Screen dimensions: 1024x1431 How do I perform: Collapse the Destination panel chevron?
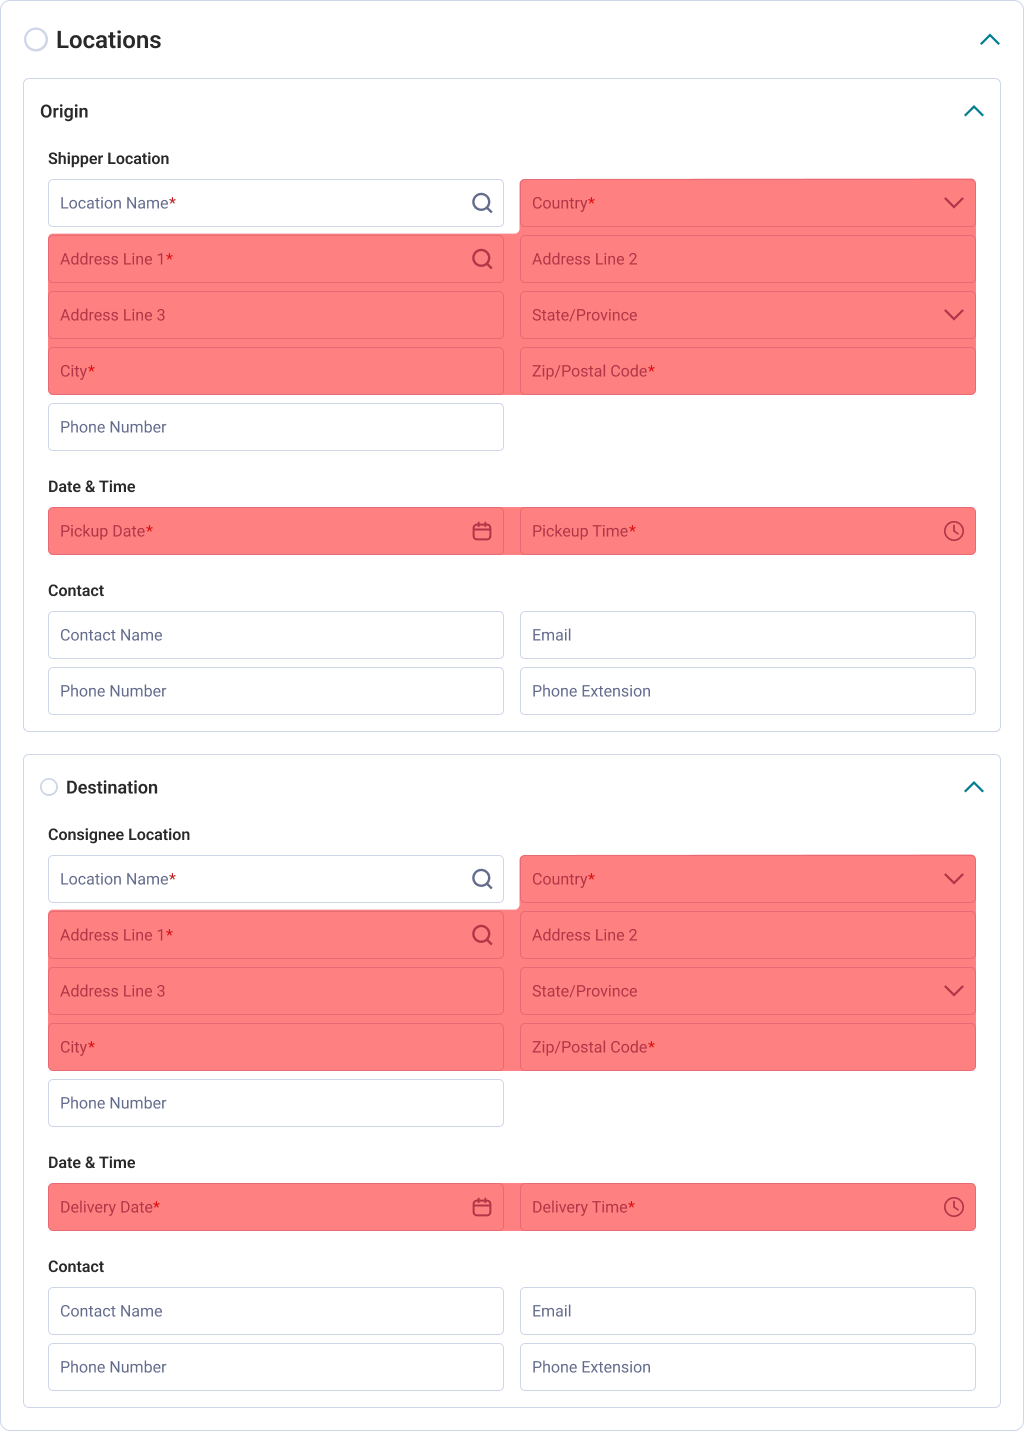[974, 787]
